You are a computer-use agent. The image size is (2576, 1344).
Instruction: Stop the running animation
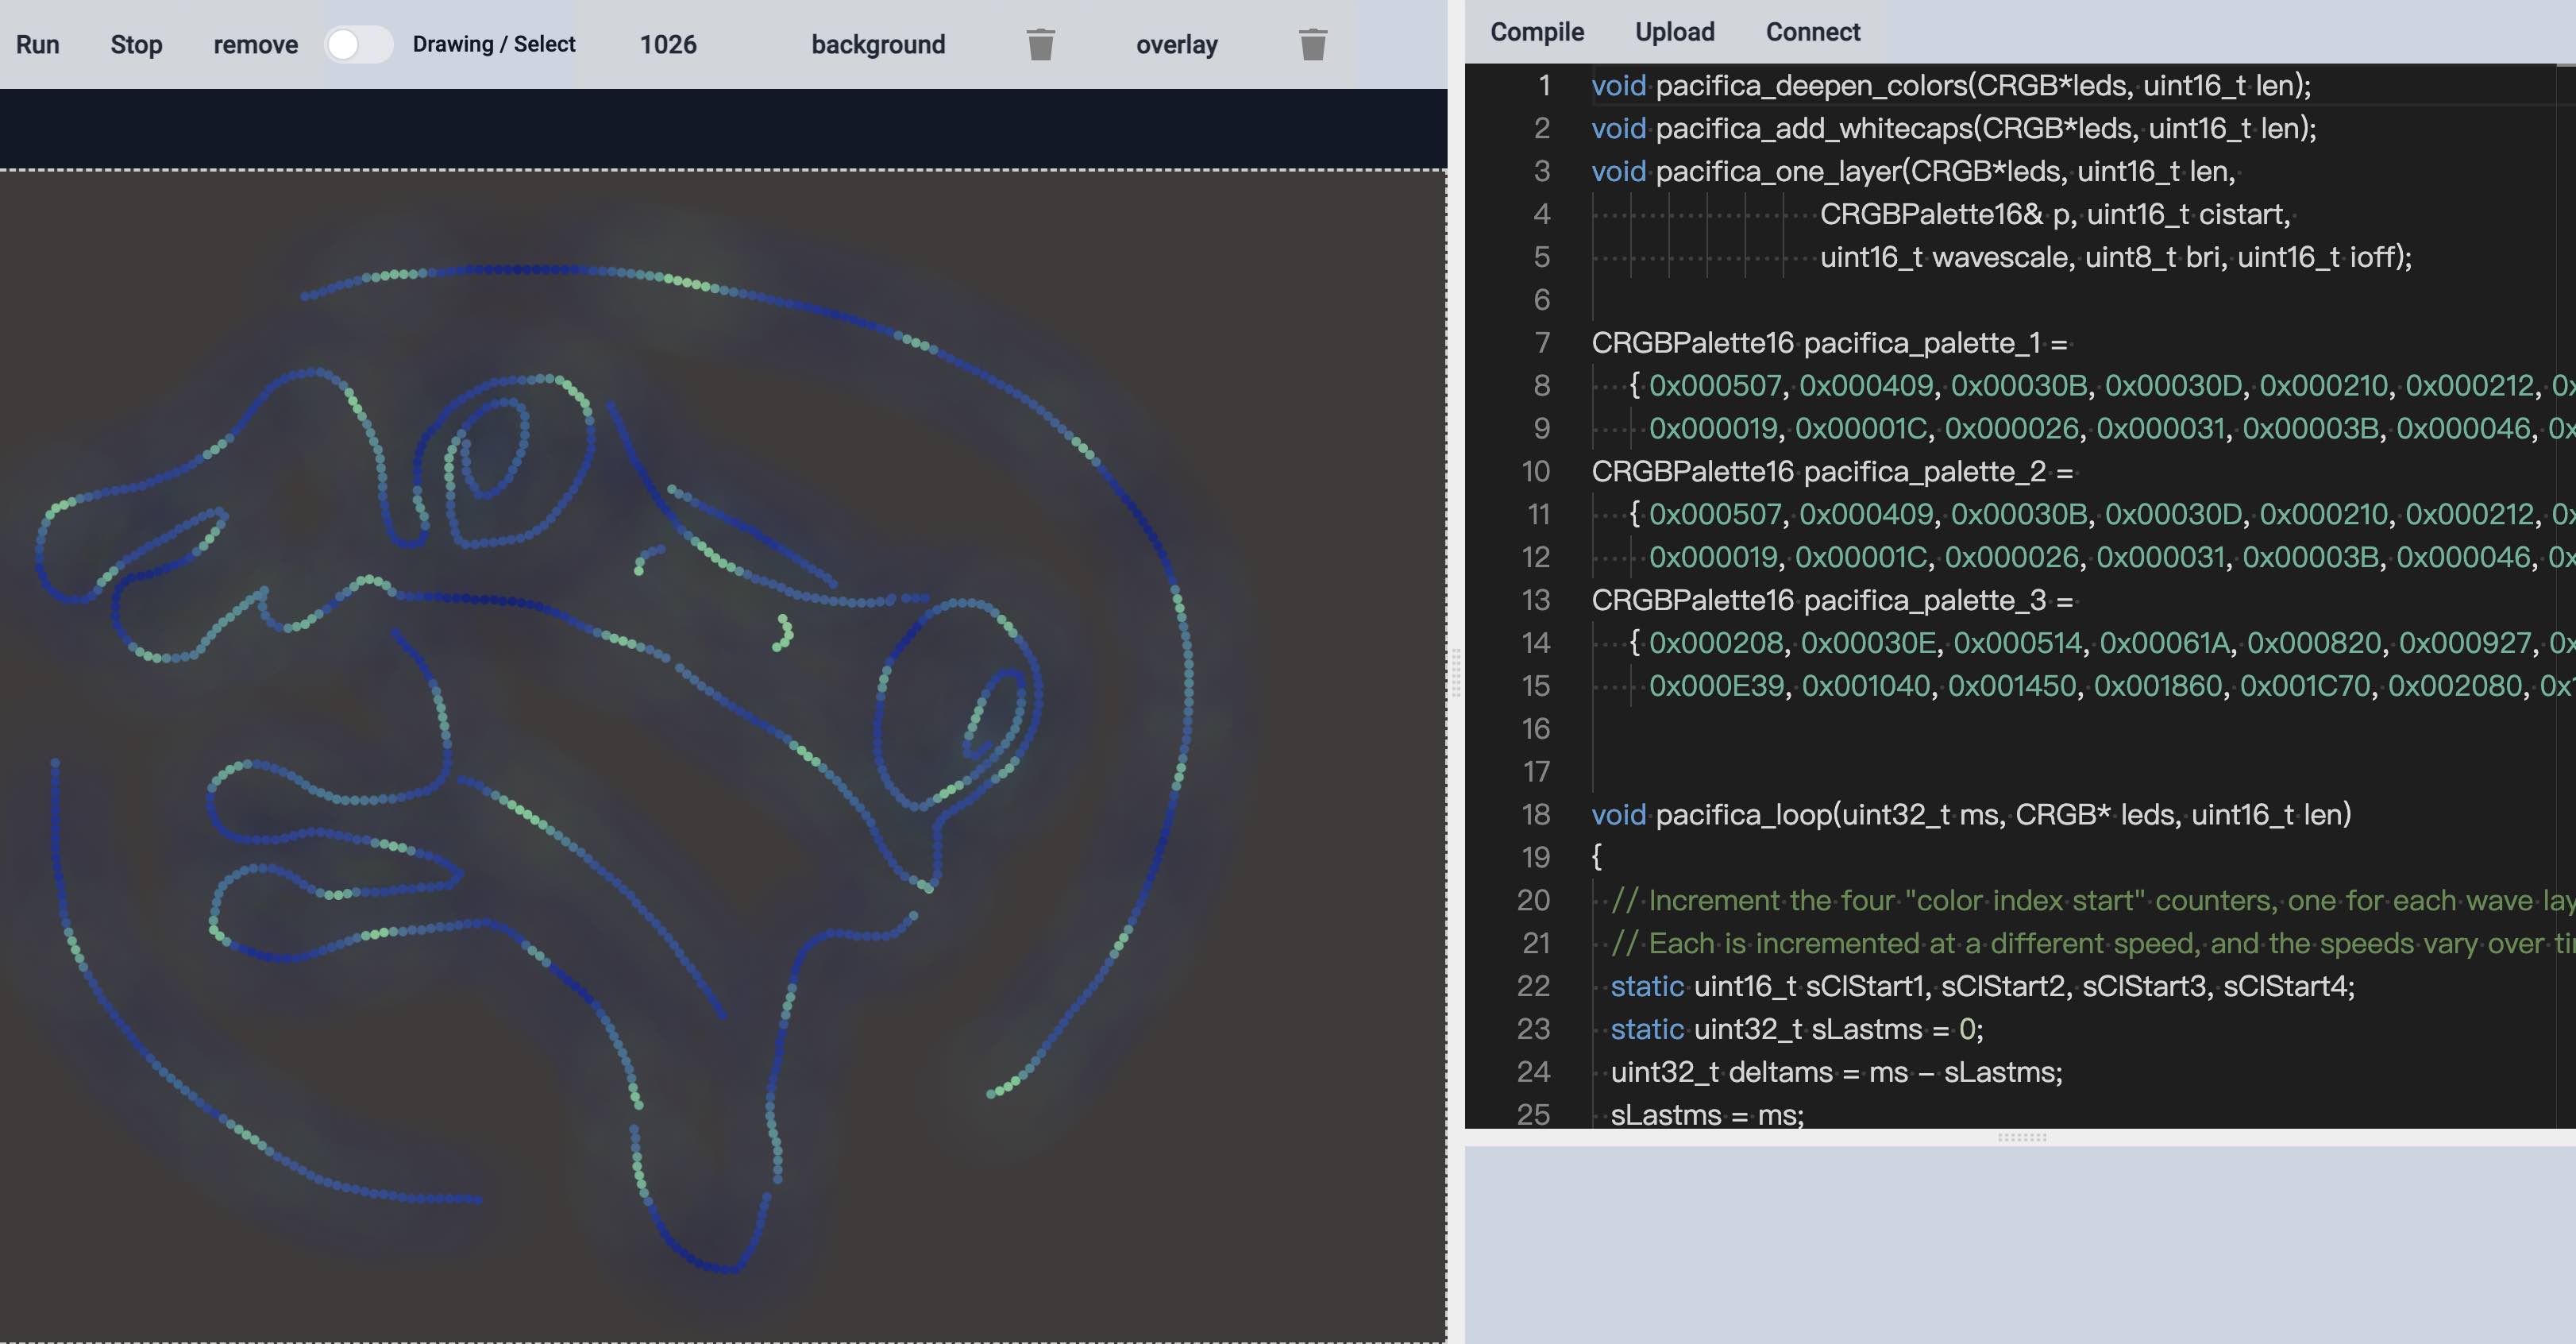pyautogui.click(x=136, y=45)
